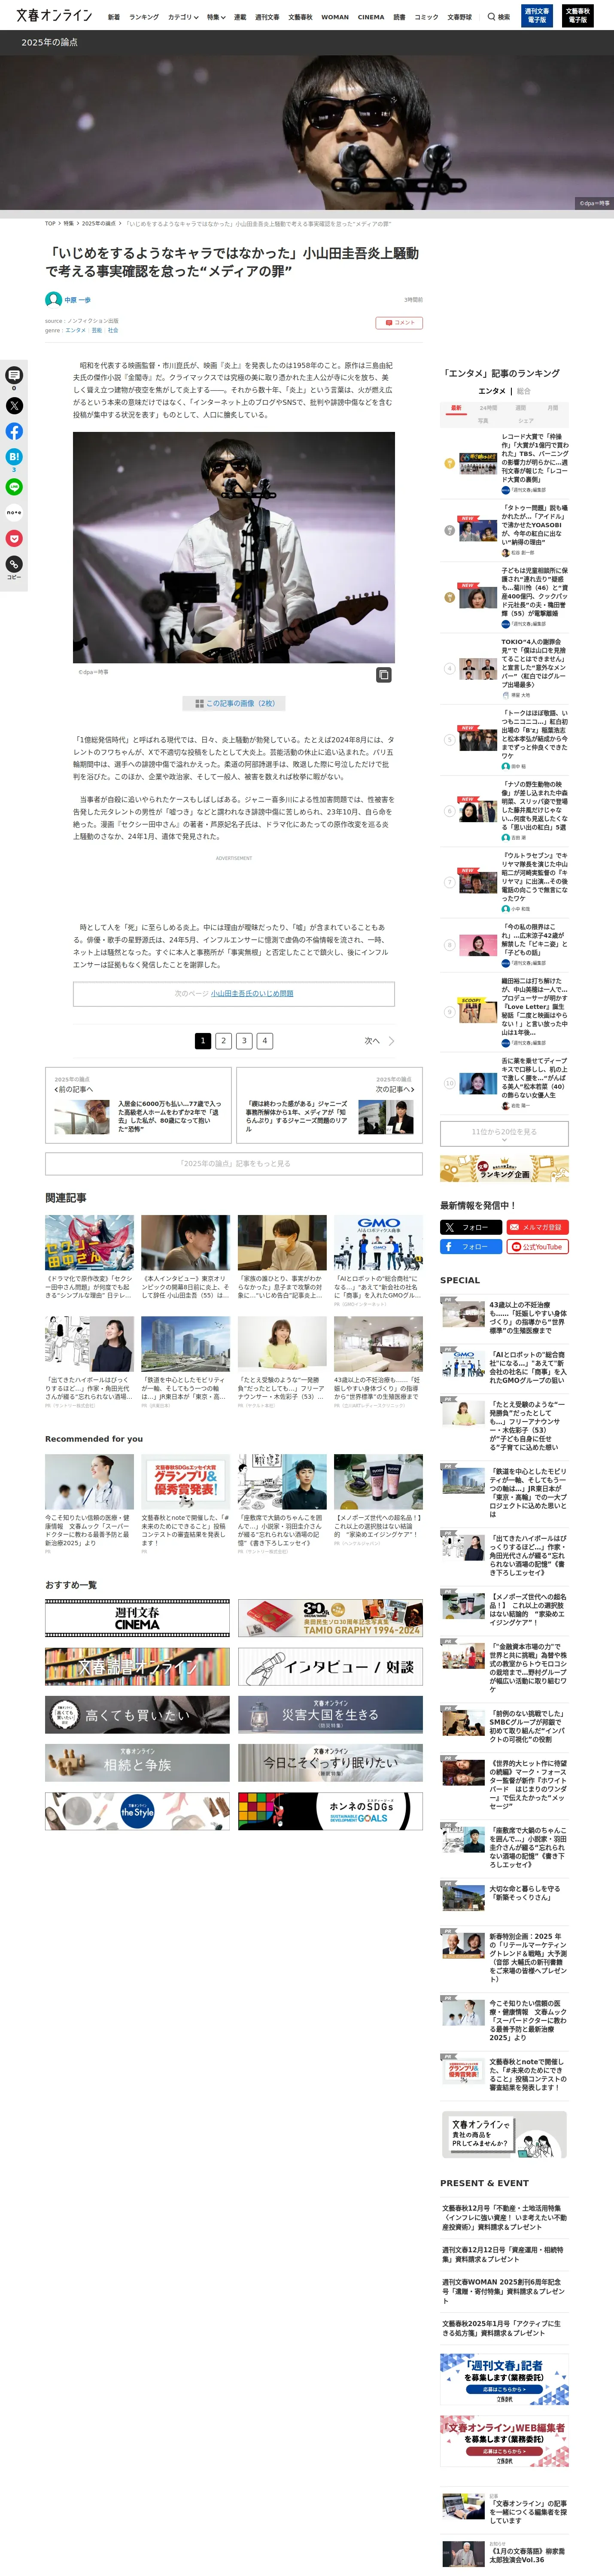
Task: Go to page 2 of article
Action: [x=223, y=1041]
